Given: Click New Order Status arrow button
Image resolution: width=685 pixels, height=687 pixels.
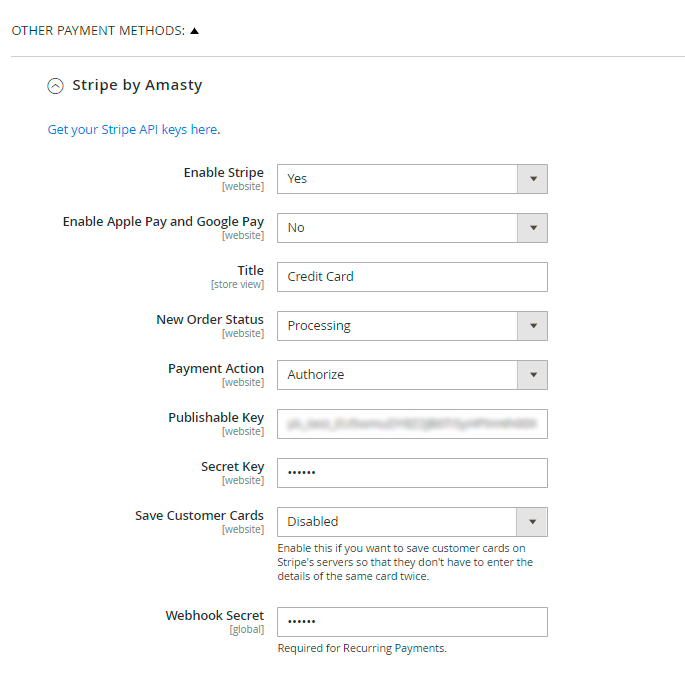Looking at the screenshot, I should [532, 326].
